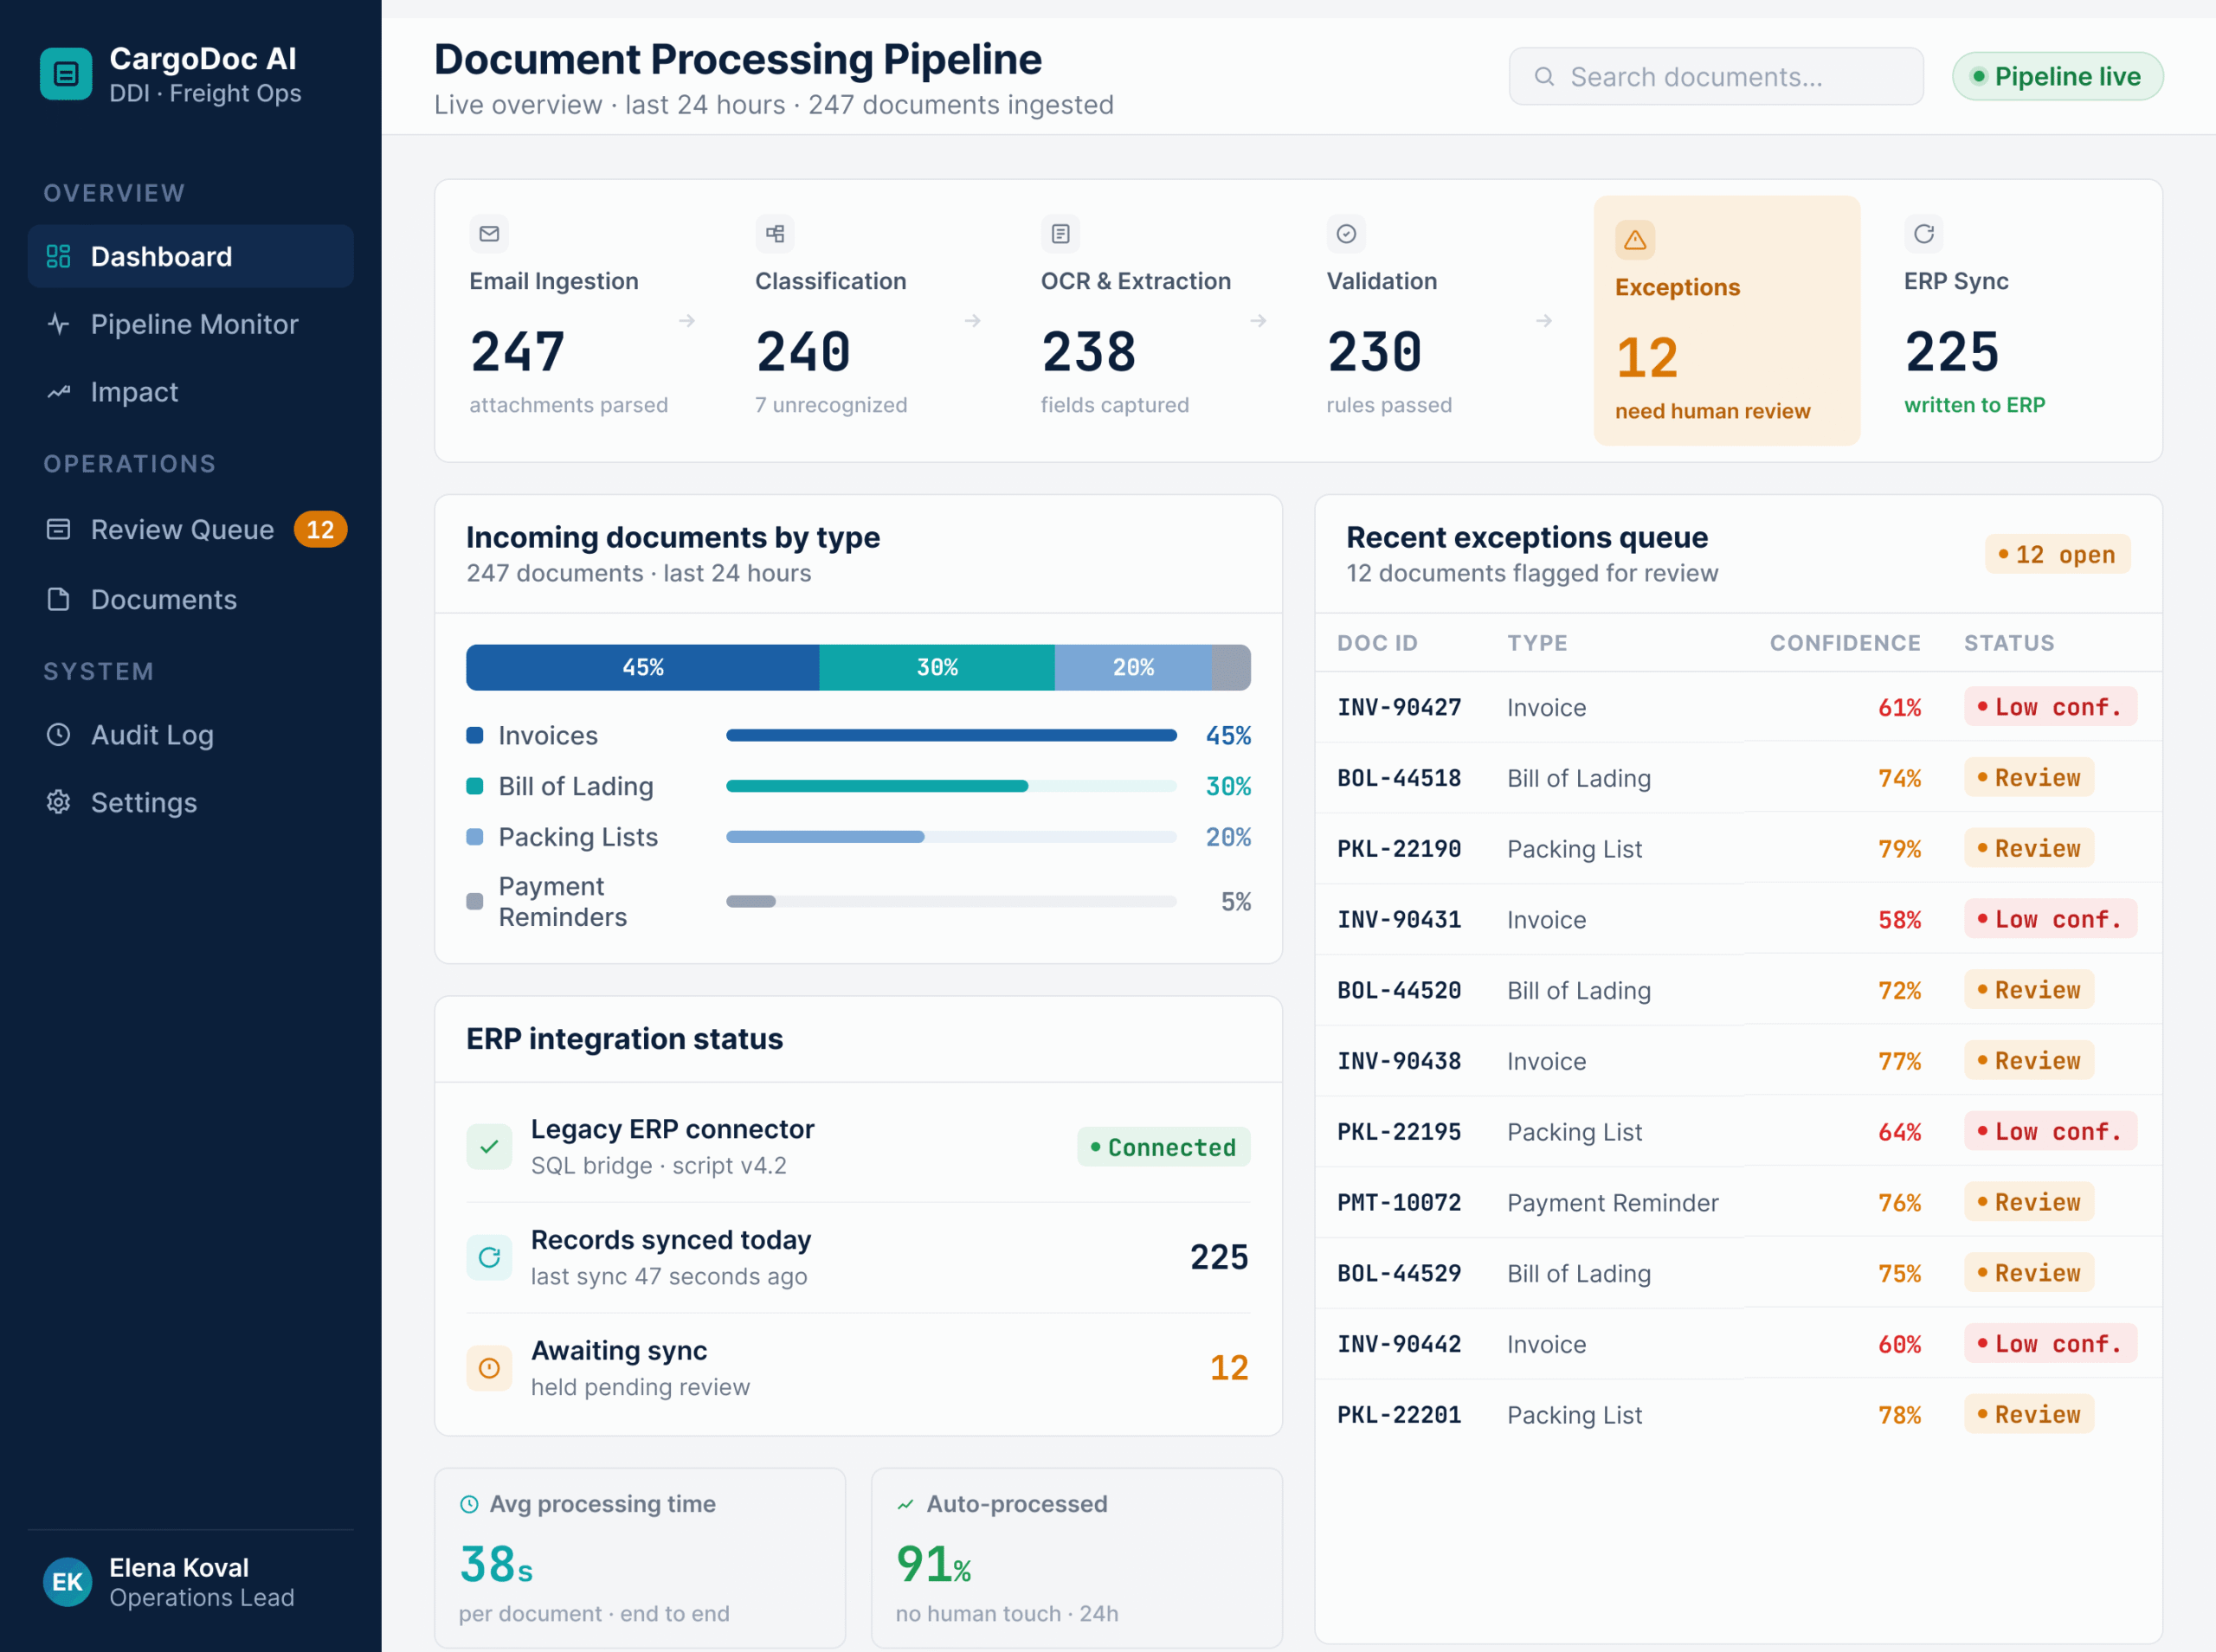Click the Auto-processed trend icon
This screenshot has width=2216, height=1652.
click(906, 1504)
